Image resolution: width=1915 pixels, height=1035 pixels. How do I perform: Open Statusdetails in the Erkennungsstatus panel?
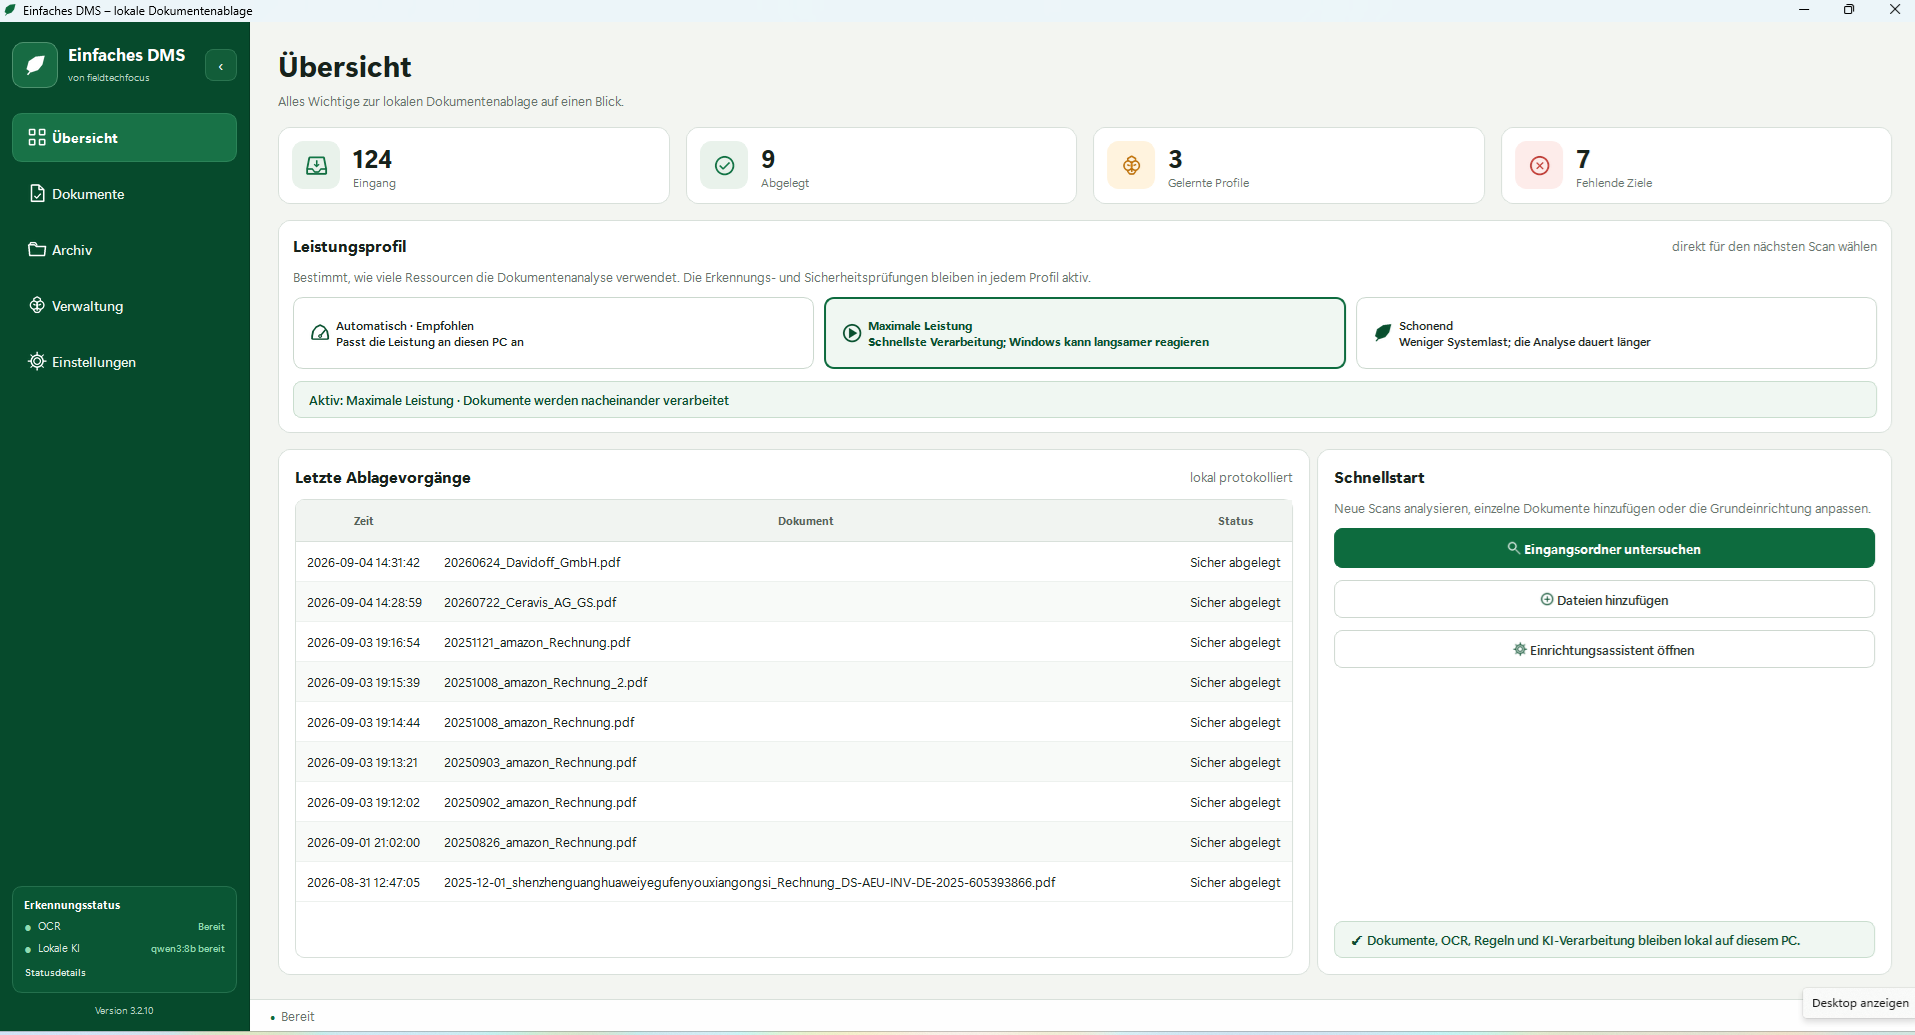(55, 973)
